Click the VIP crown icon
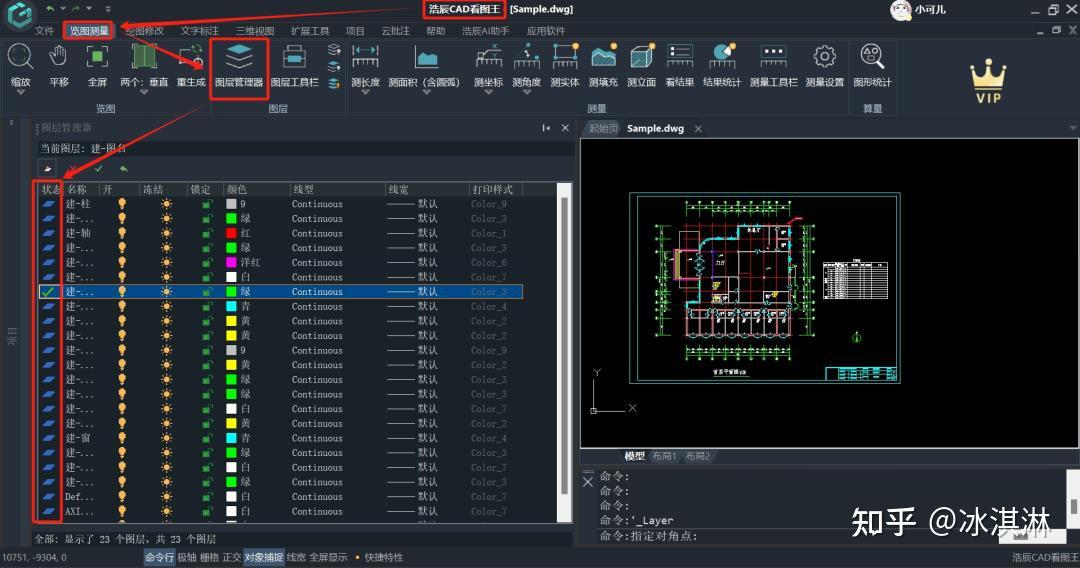This screenshot has height=568, width=1080. point(988,81)
